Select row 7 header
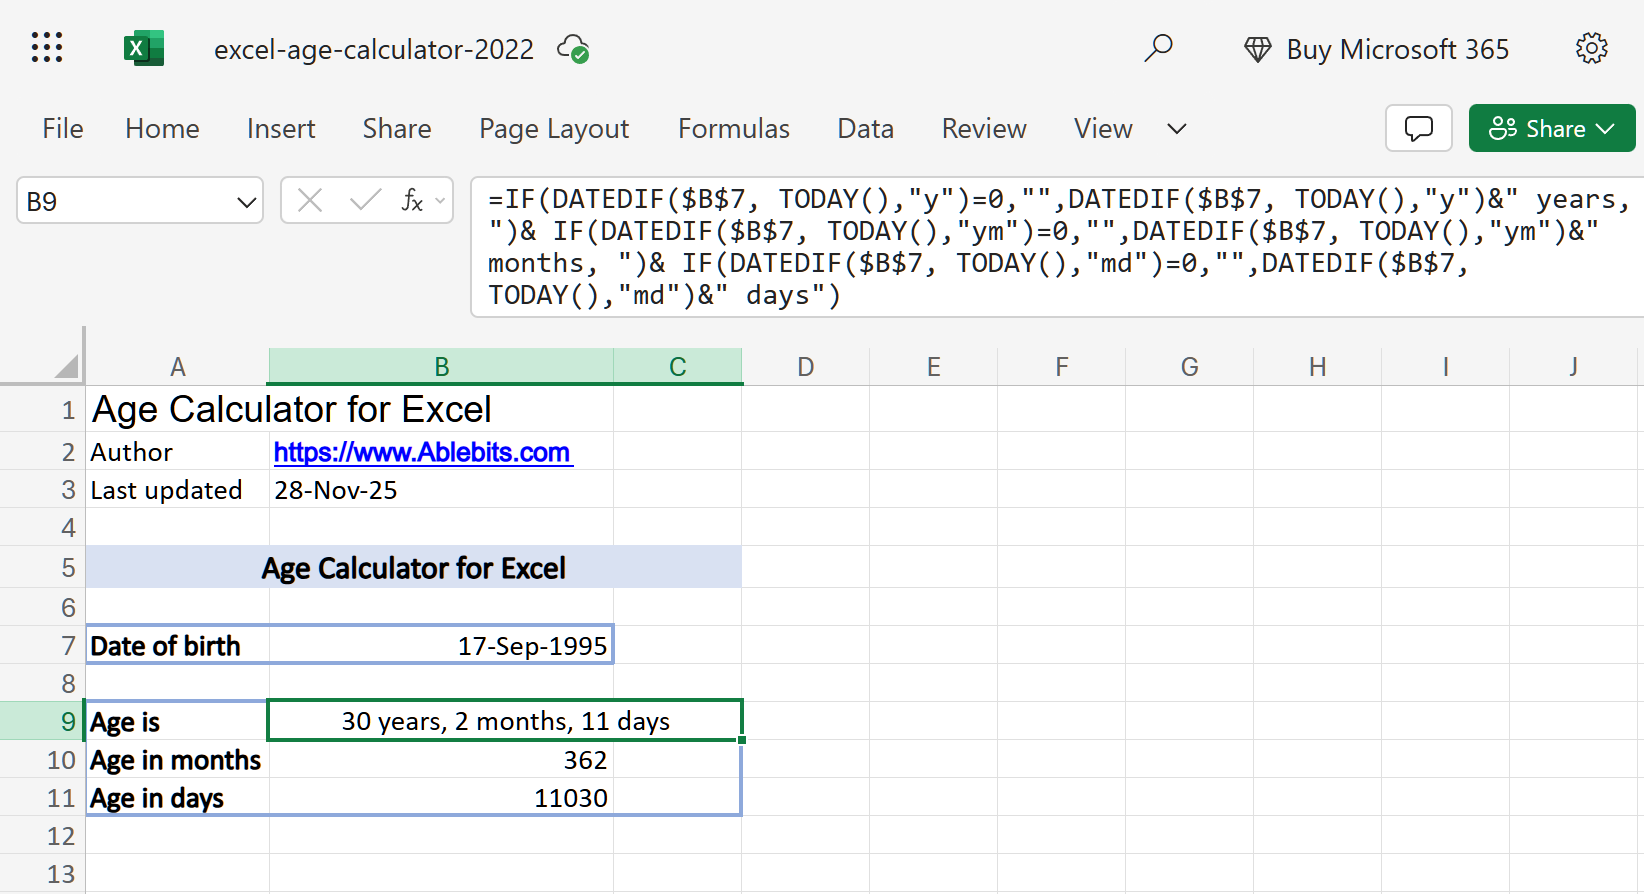Screen dimensions: 1644x894 [x=42, y=646]
